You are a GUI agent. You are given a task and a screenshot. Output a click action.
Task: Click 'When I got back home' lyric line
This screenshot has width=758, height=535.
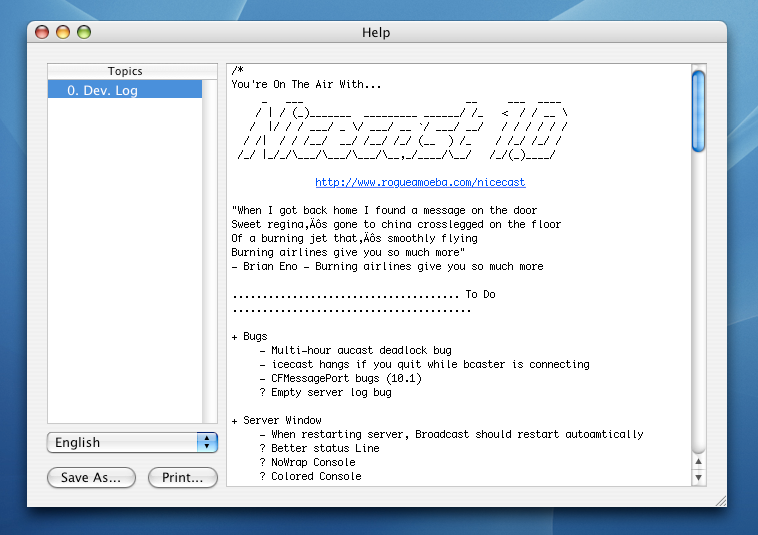[384, 210]
